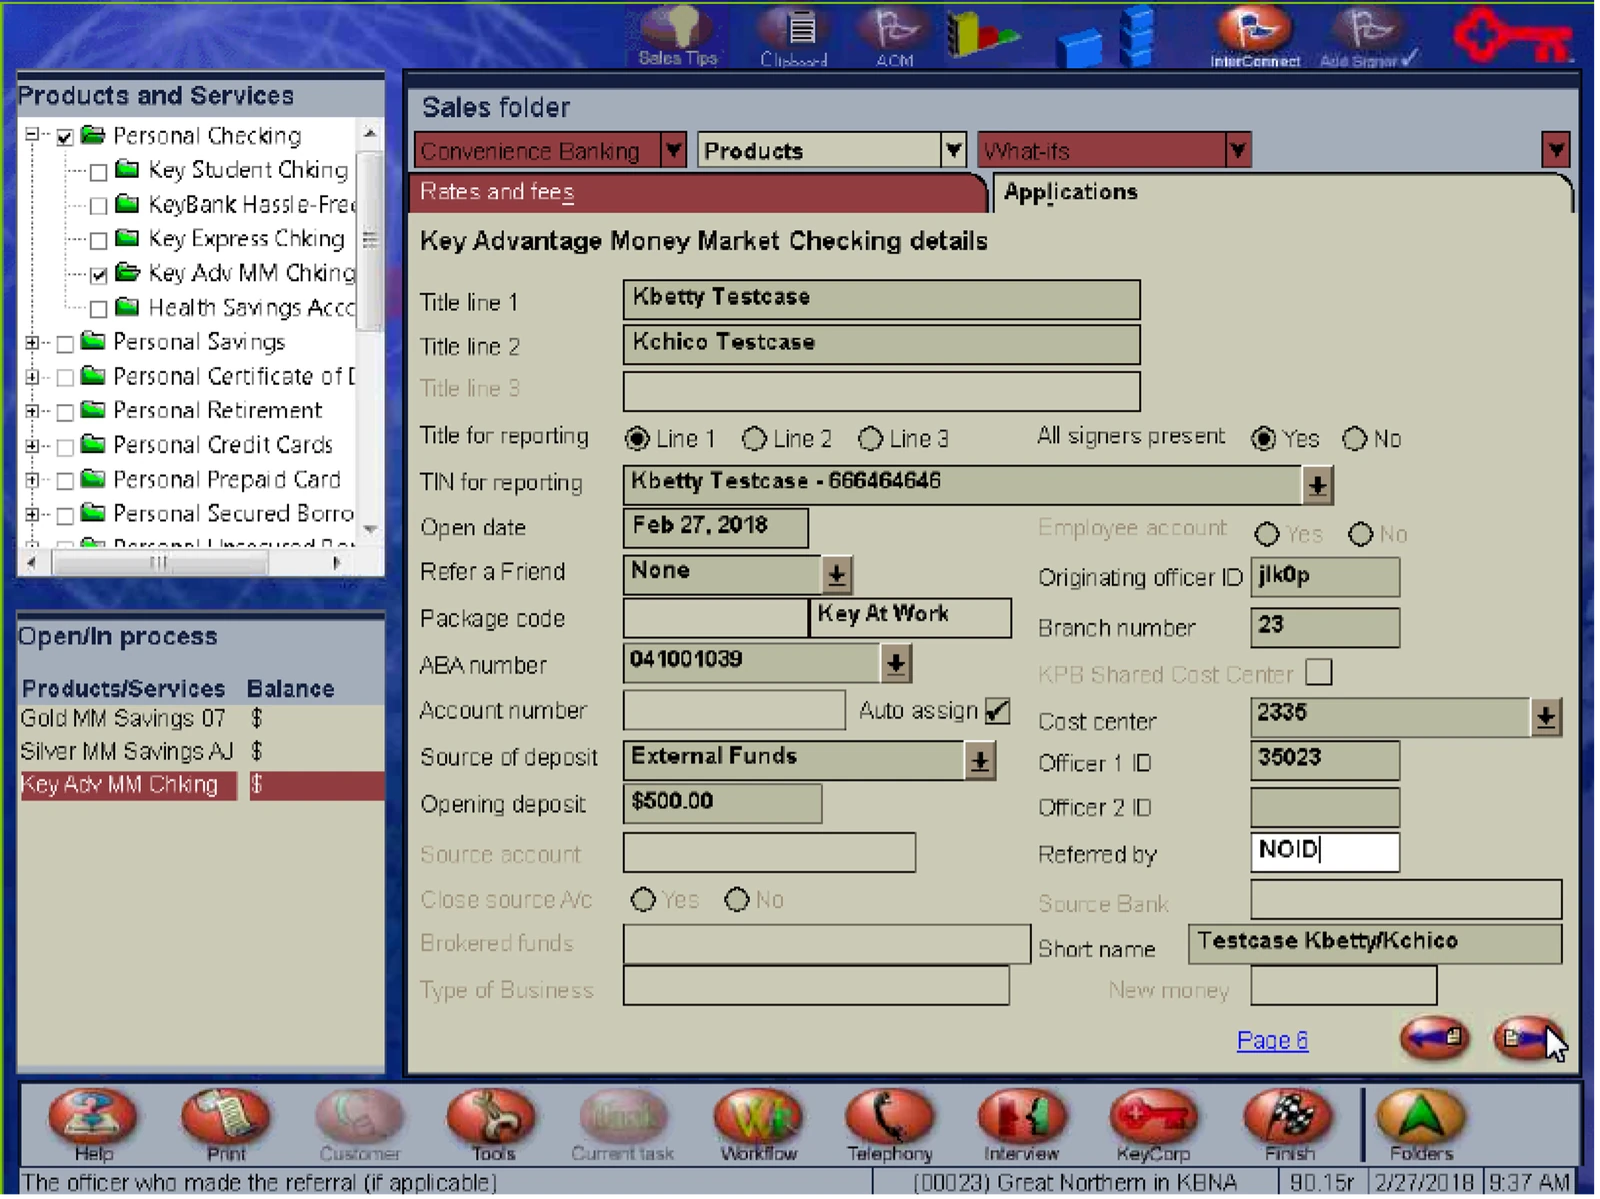The image size is (1600, 1199).
Task: Select Gold MM Savings 07 row
Action: tap(200, 719)
